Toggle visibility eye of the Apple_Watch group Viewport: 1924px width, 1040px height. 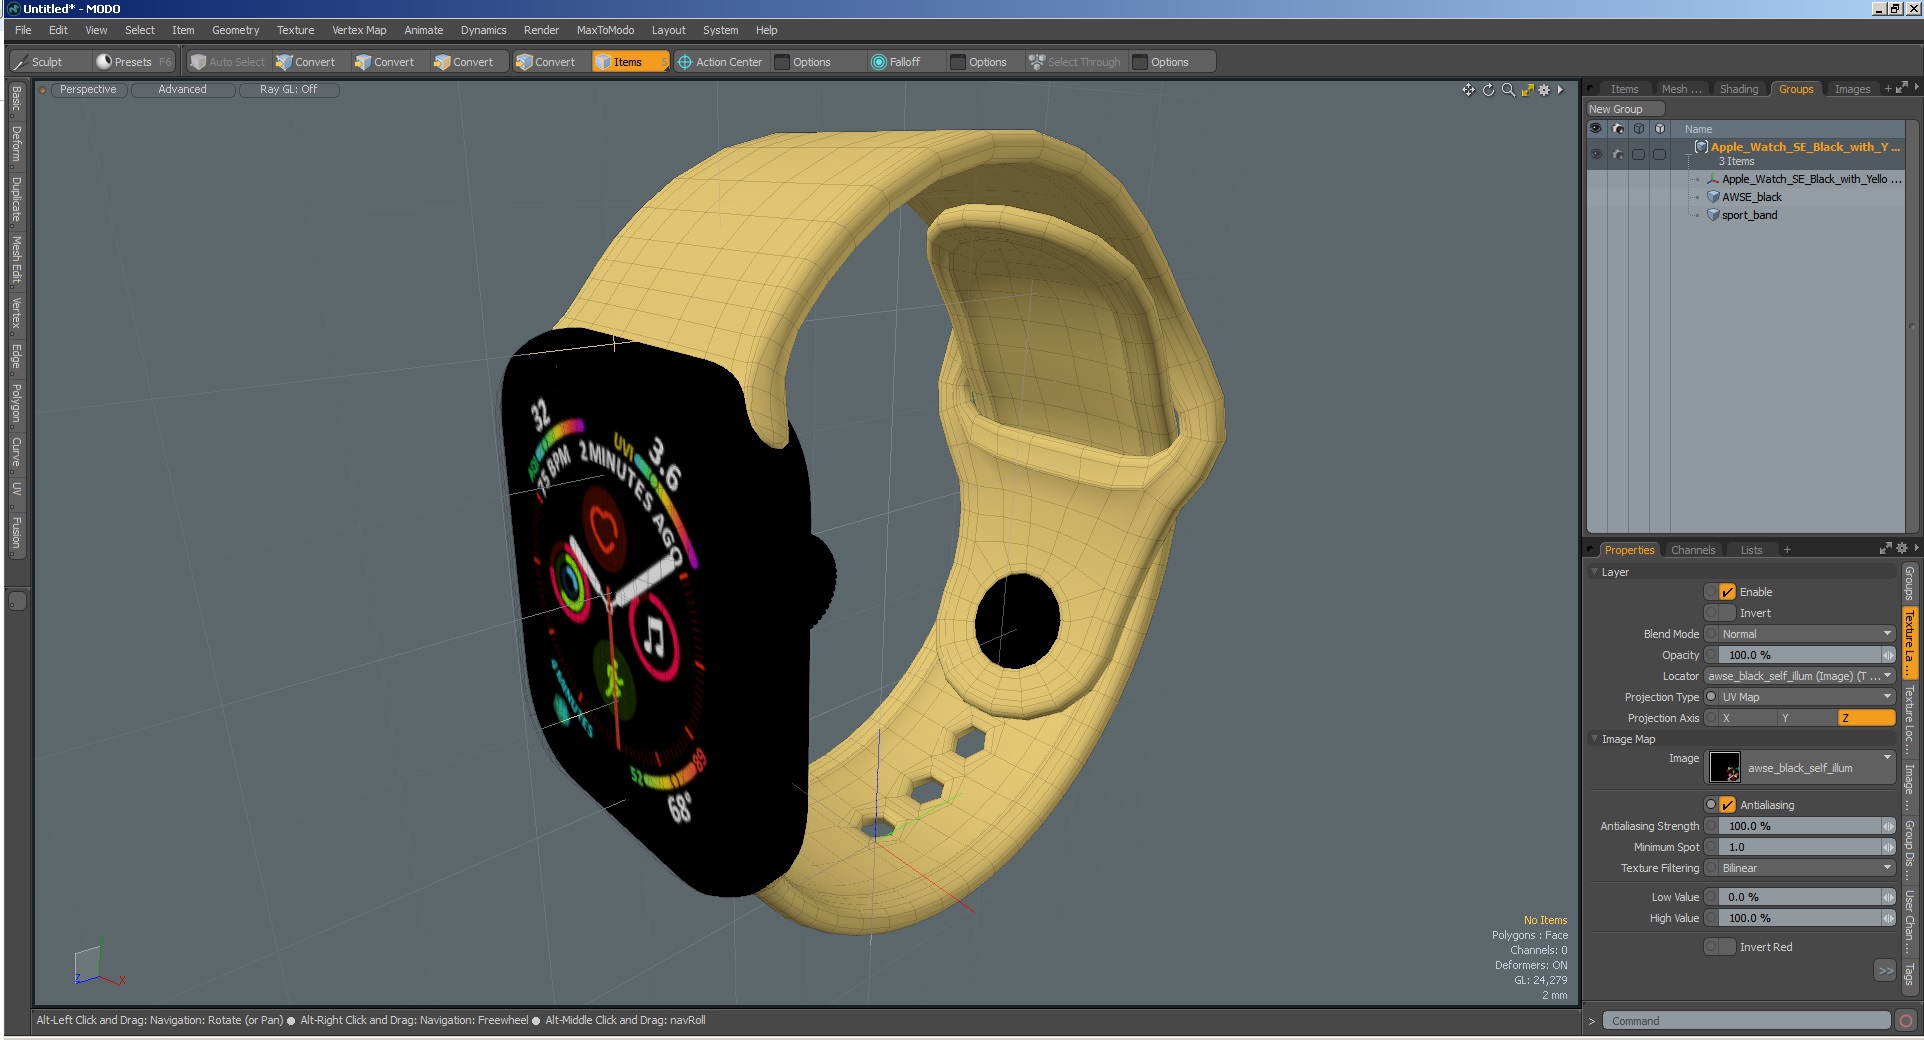tap(1596, 154)
